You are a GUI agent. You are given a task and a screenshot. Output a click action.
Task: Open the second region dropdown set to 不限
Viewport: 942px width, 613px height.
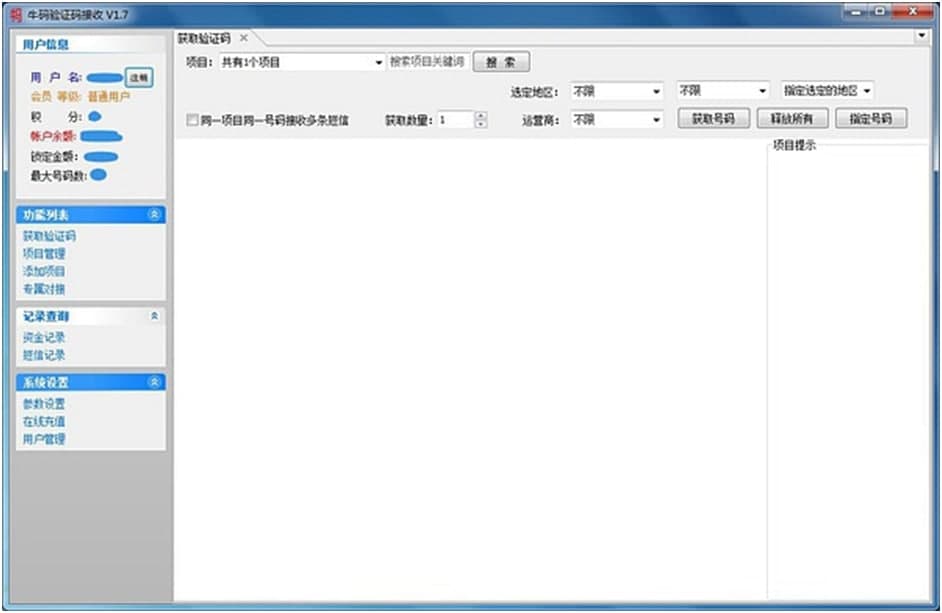(723, 91)
